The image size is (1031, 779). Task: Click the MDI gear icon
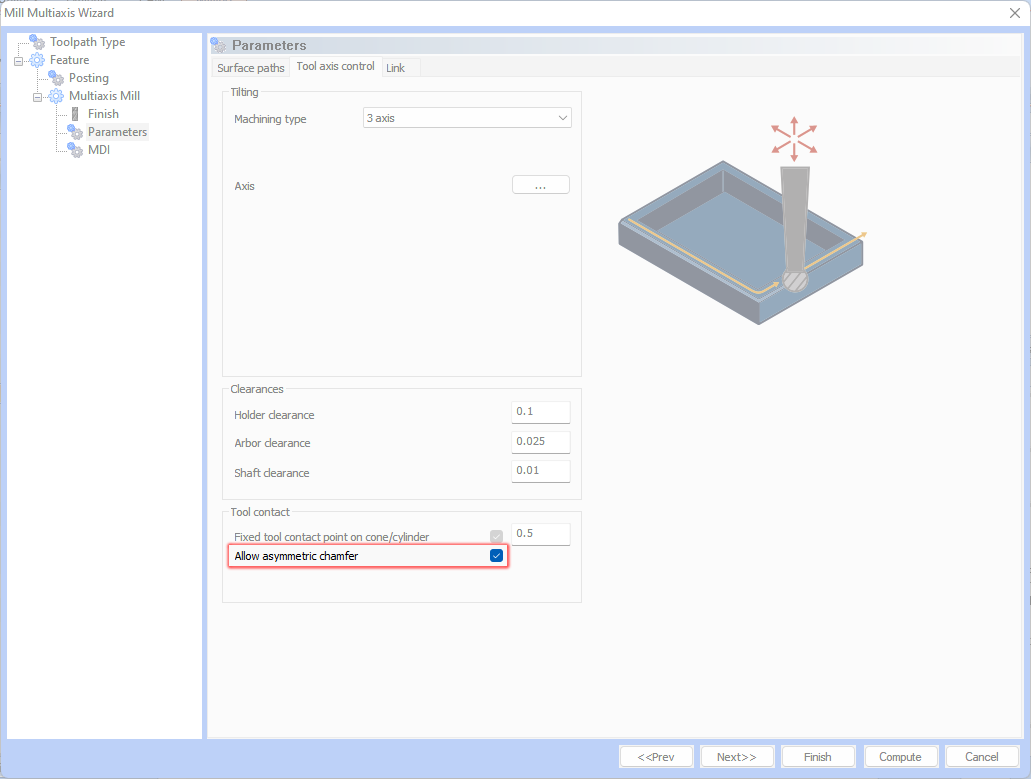tap(75, 150)
